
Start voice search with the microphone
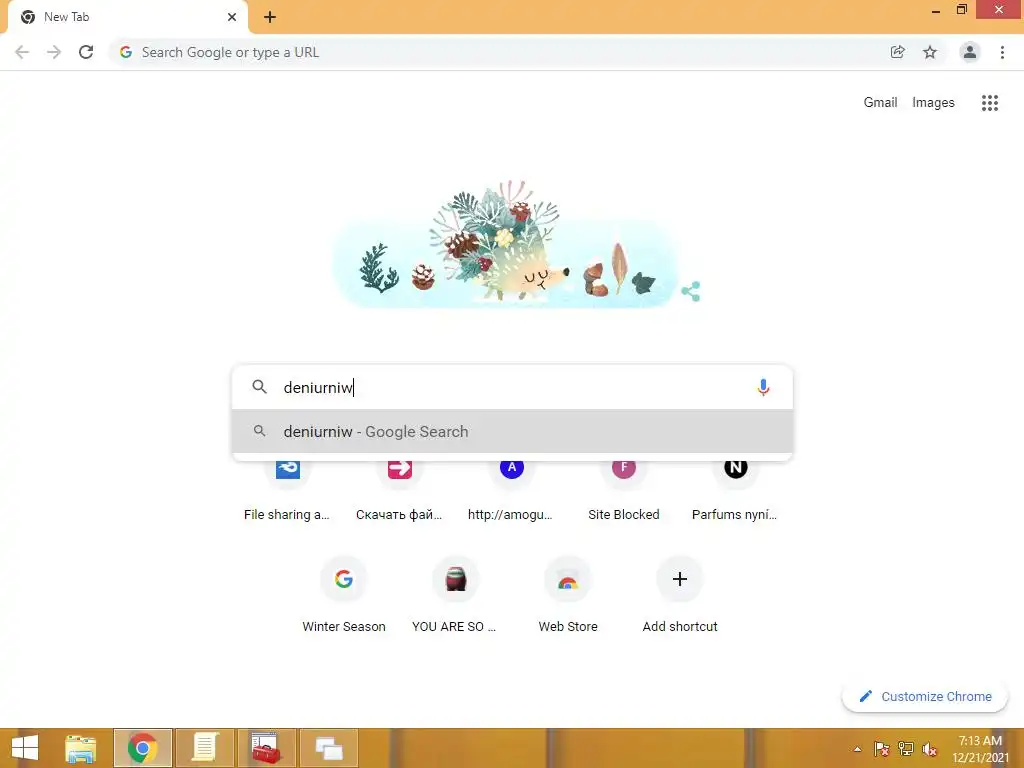pos(763,387)
